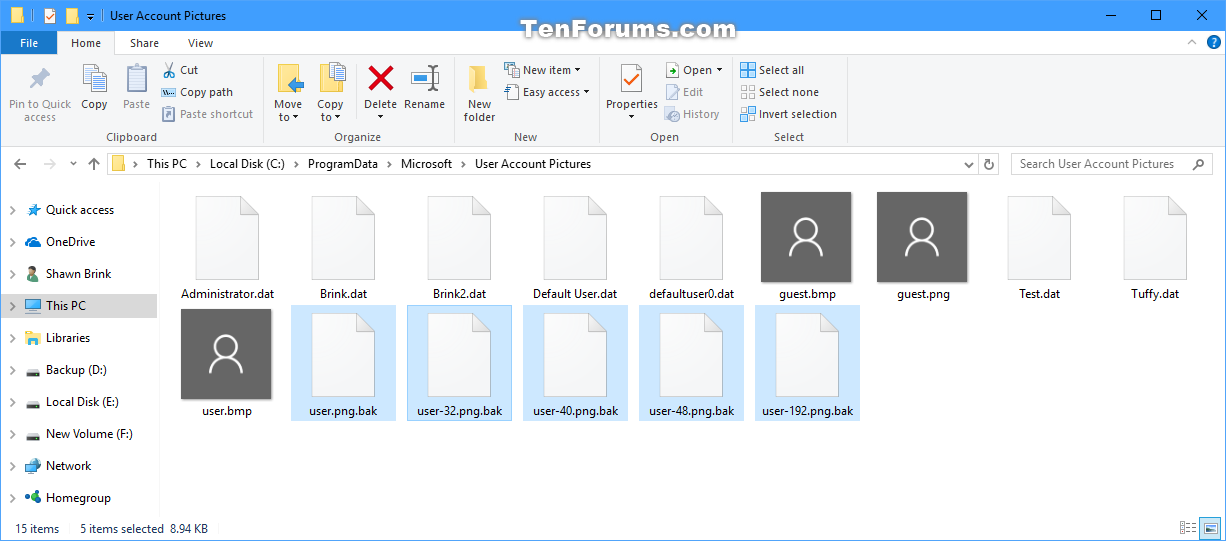Click the Forward navigation arrow
Image resolution: width=1226 pixels, height=541 pixels.
tap(49, 164)
